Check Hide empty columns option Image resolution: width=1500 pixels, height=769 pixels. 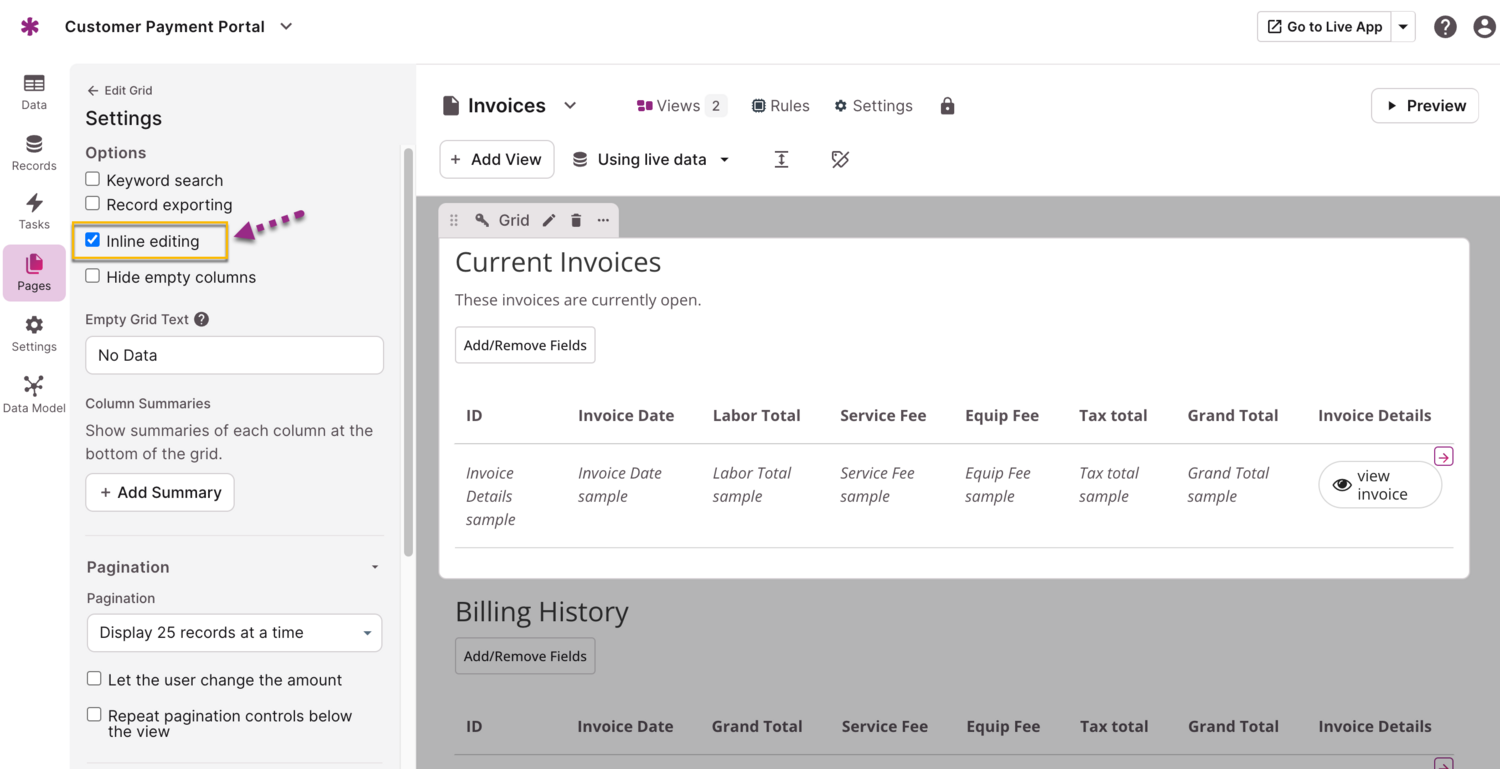93,276
